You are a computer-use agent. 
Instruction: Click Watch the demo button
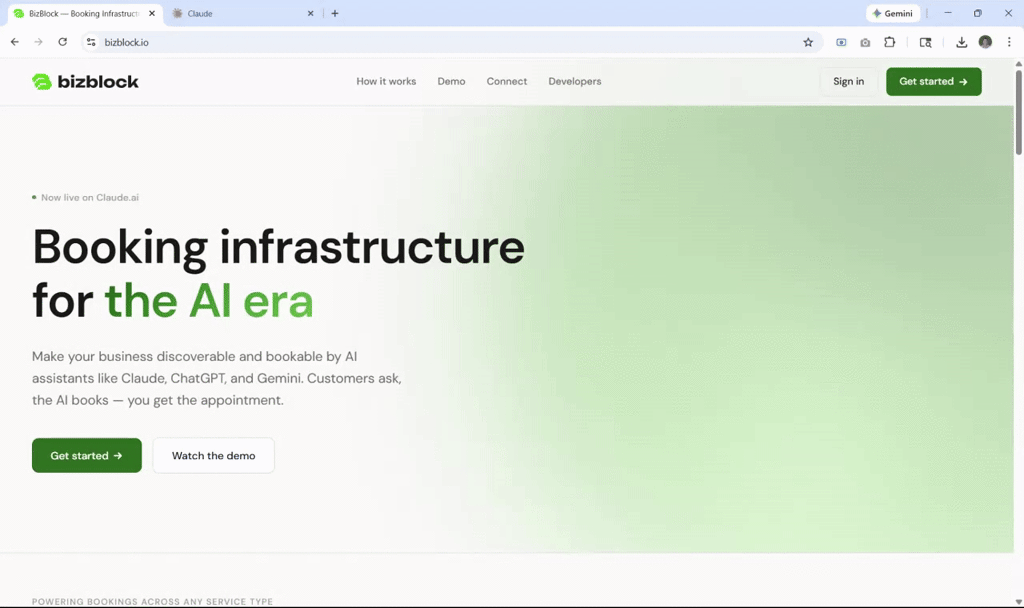pyautogui.click(x=214, y=456)
